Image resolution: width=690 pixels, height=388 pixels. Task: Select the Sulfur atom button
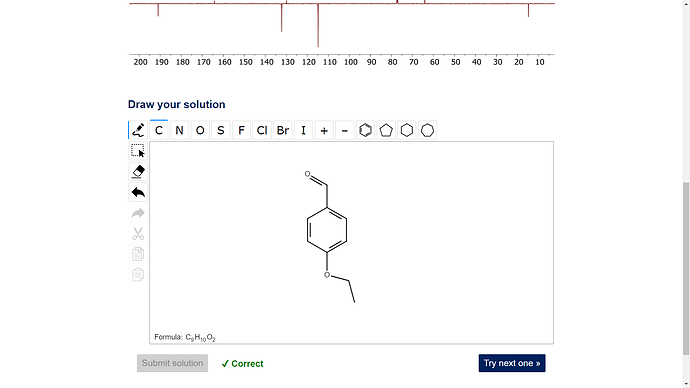coord(220,130)
